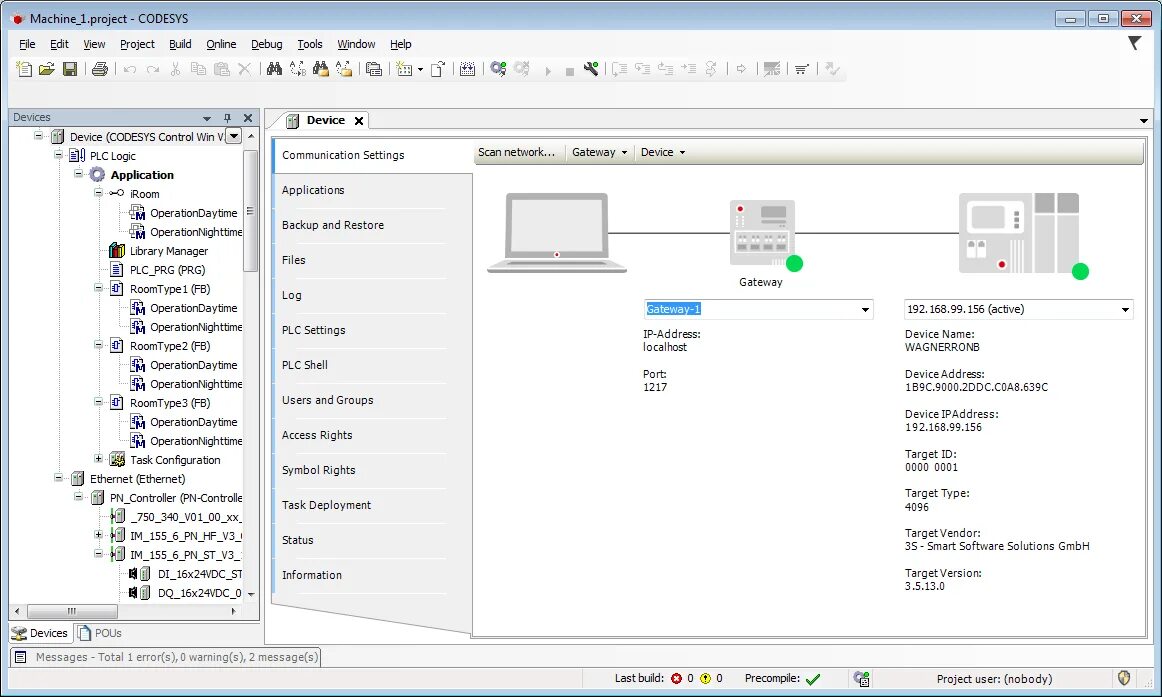Click the Gateway device image
1162x697 pixels.
pos(763,233)
